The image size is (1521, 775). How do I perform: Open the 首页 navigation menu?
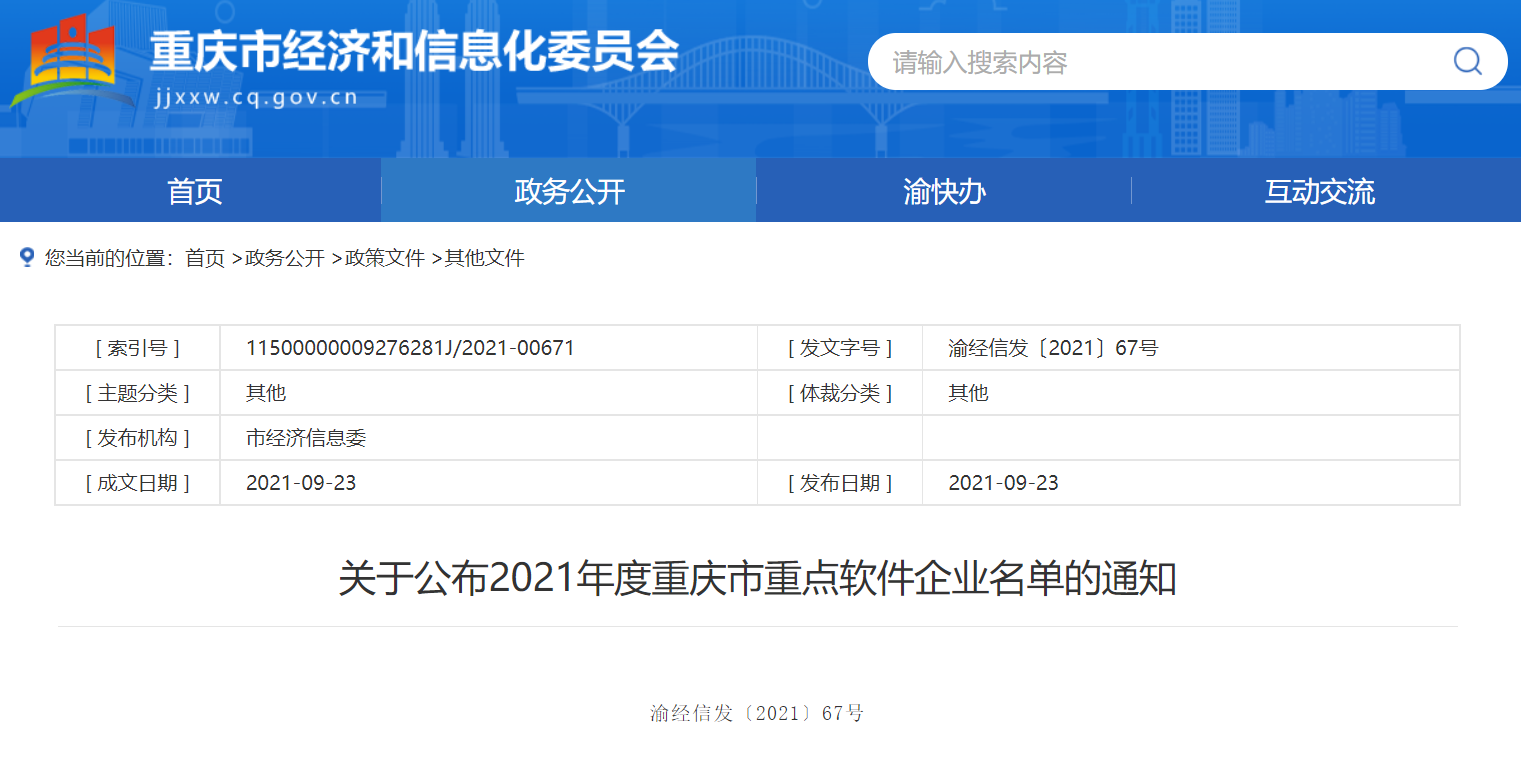(x=193, y=190)
